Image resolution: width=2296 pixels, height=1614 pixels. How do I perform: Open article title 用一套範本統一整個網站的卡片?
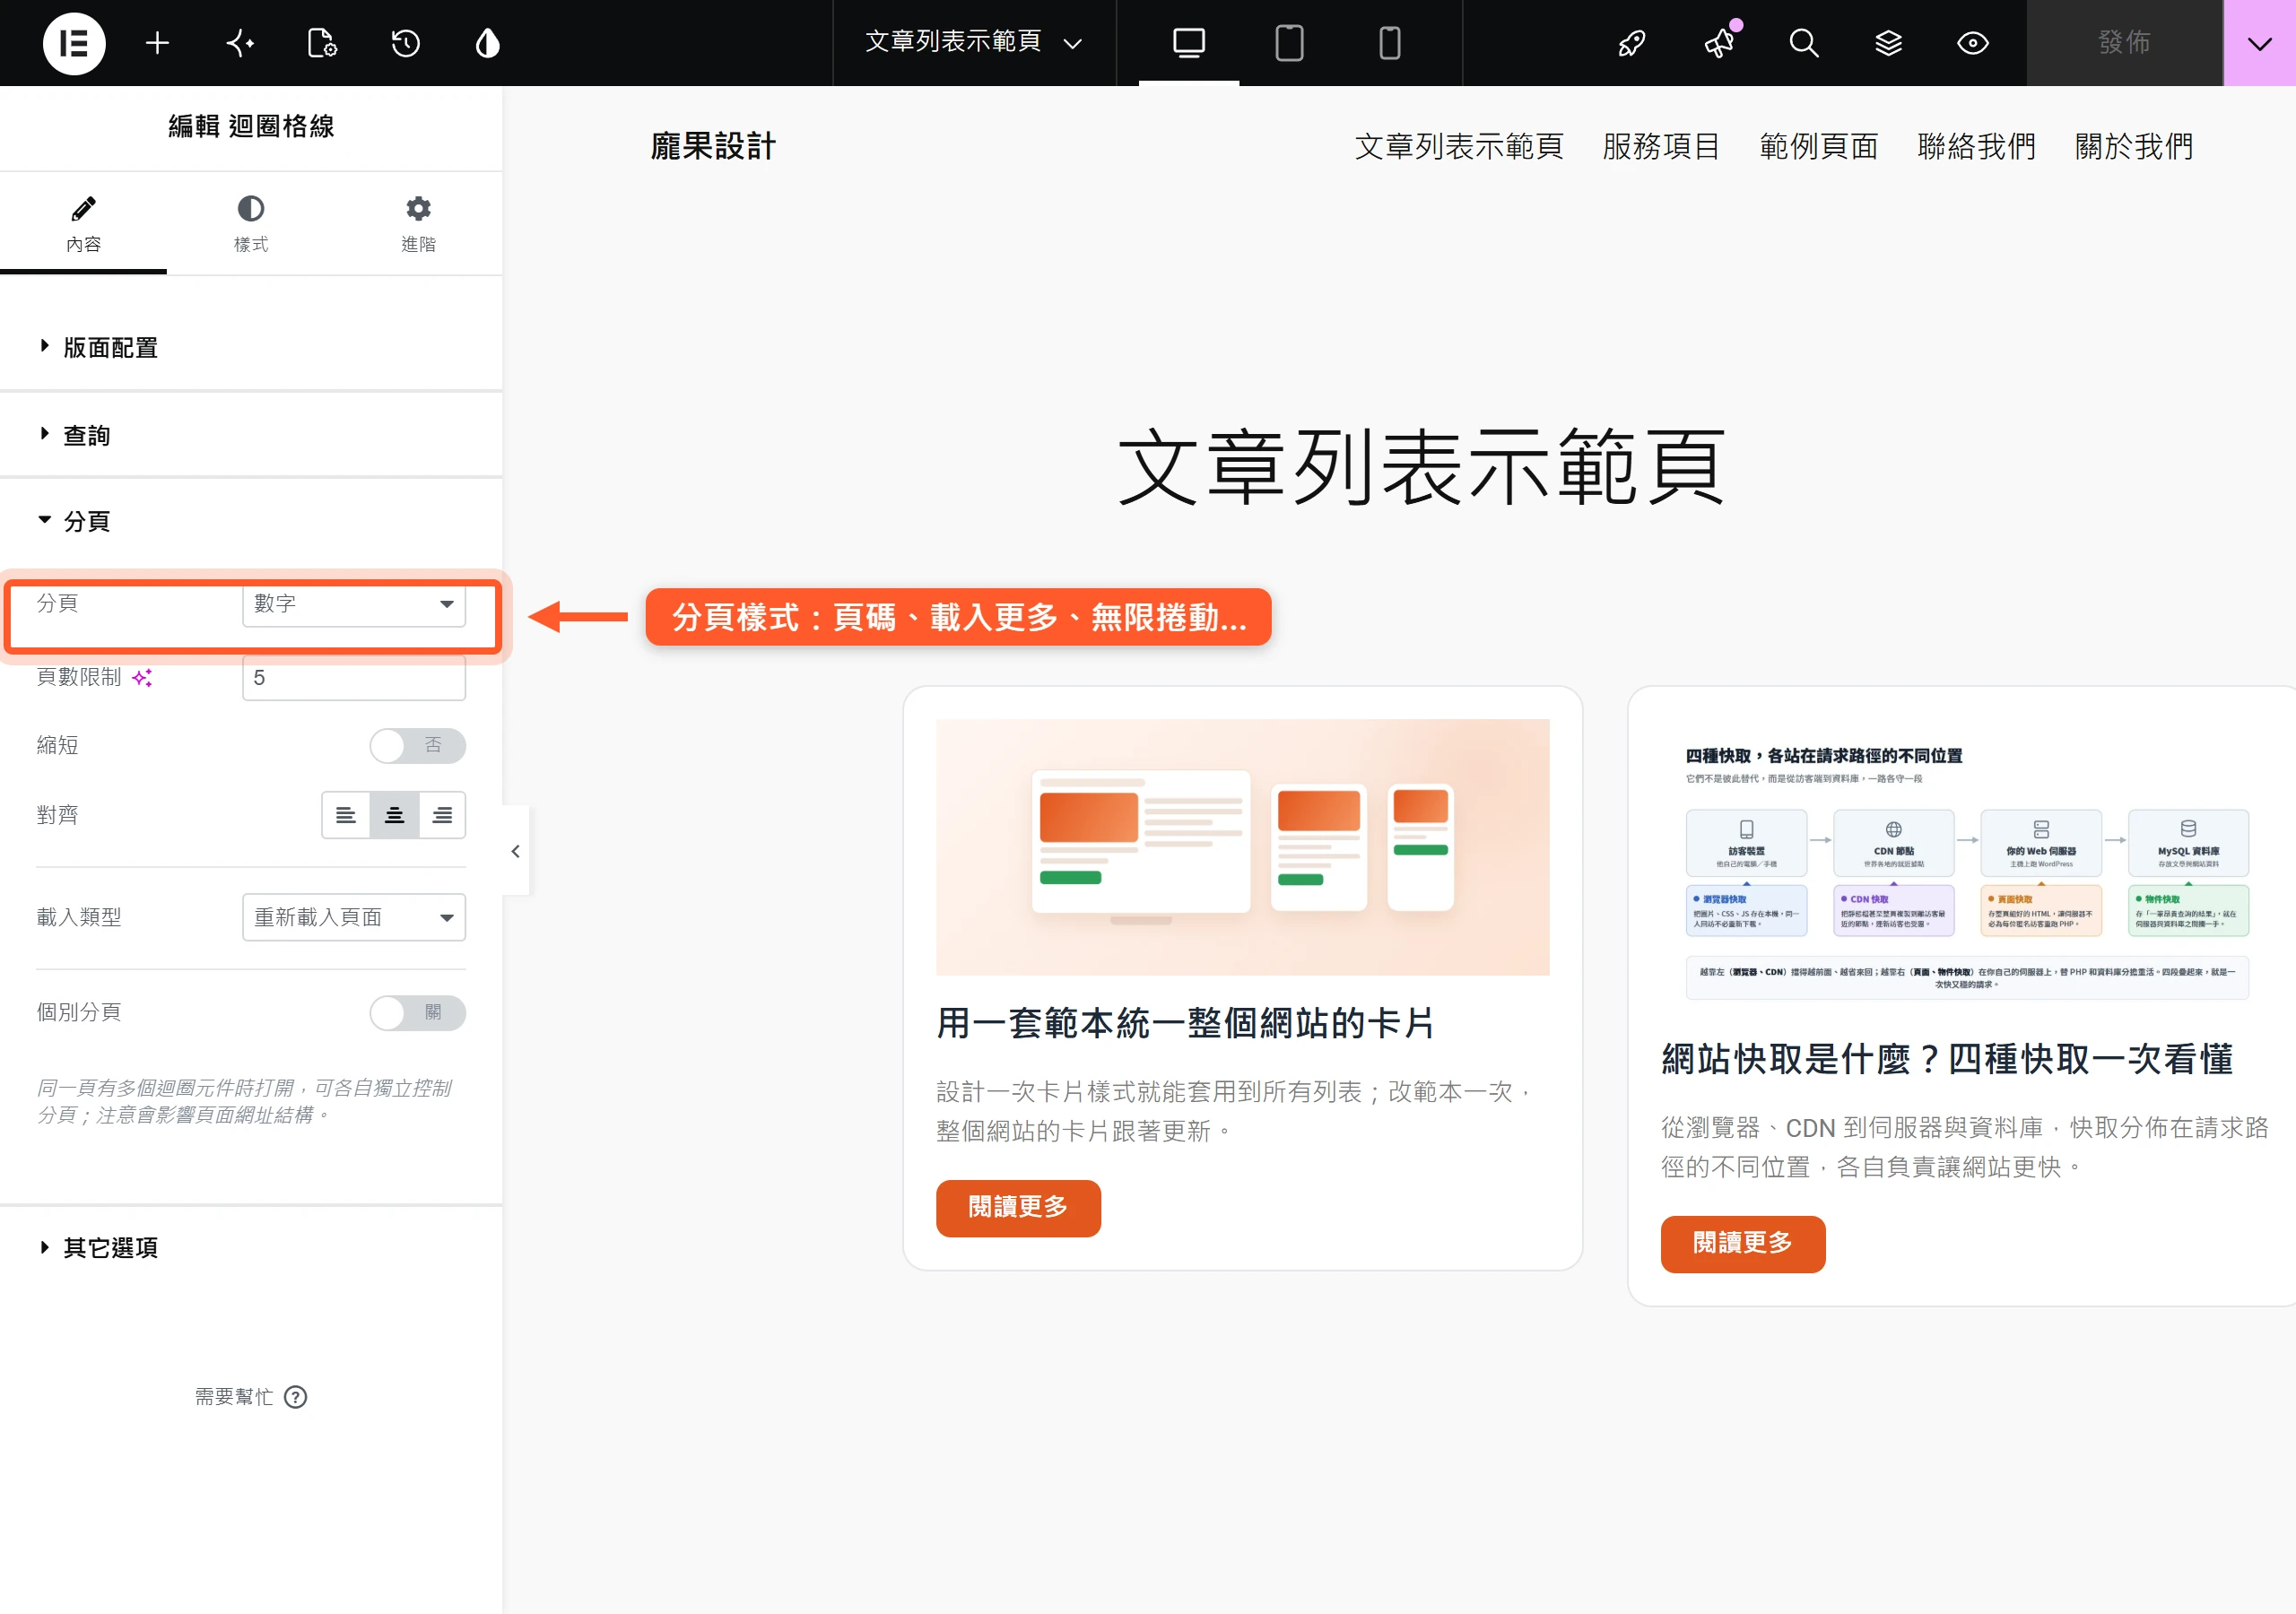click(1186, 1023)
